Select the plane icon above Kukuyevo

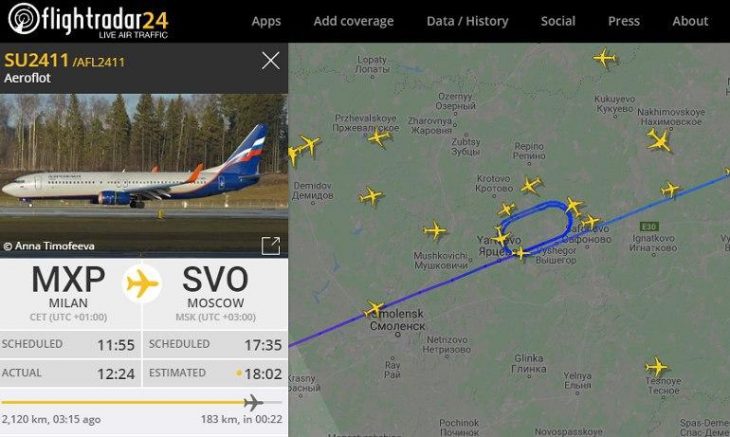click(605, 58)
